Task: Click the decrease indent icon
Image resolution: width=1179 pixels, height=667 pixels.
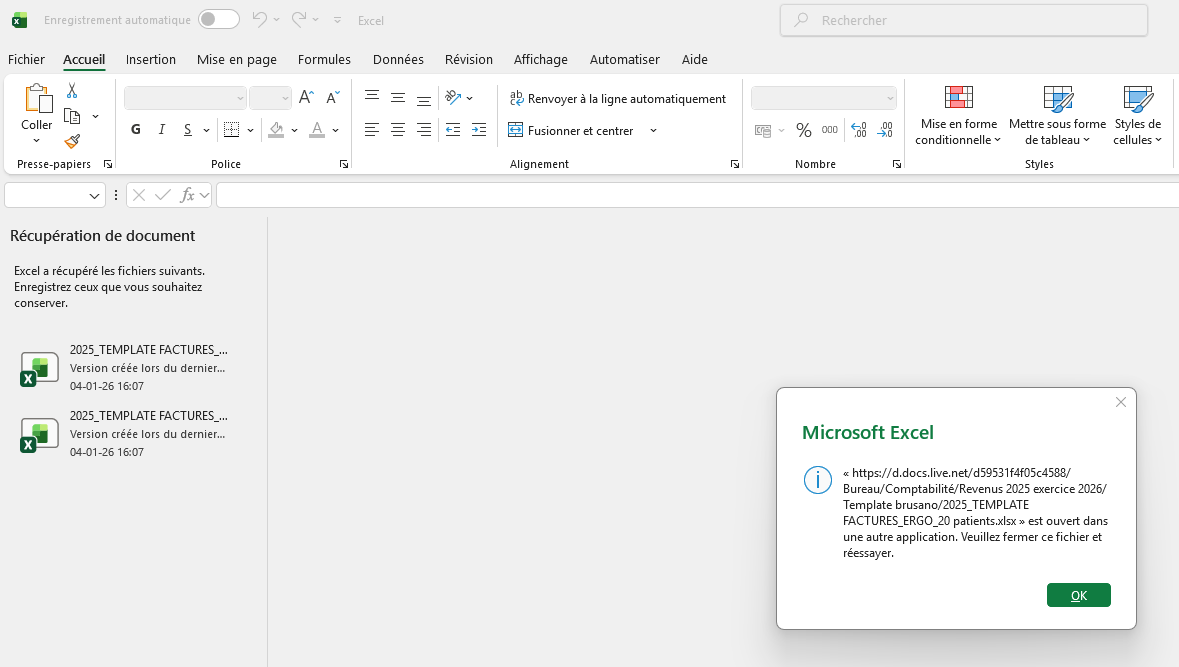Action: point(453,130)
